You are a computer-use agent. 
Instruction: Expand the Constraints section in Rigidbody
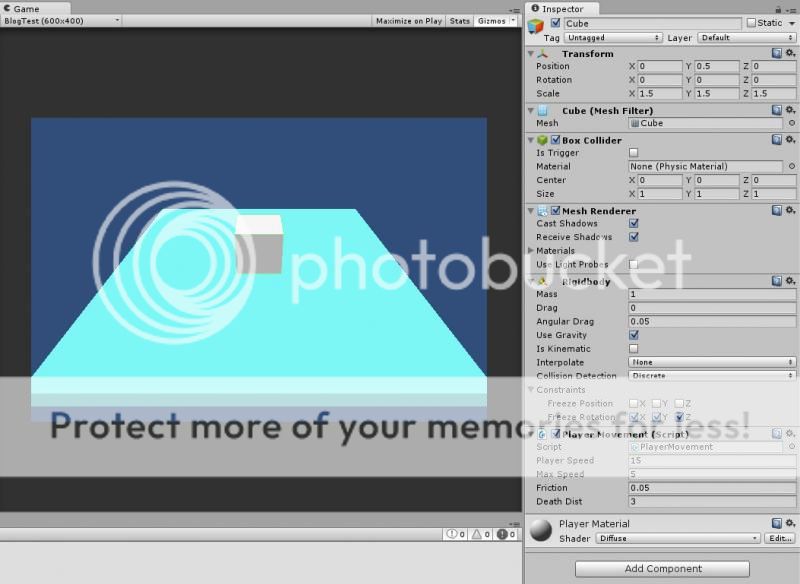coord(558,389)
